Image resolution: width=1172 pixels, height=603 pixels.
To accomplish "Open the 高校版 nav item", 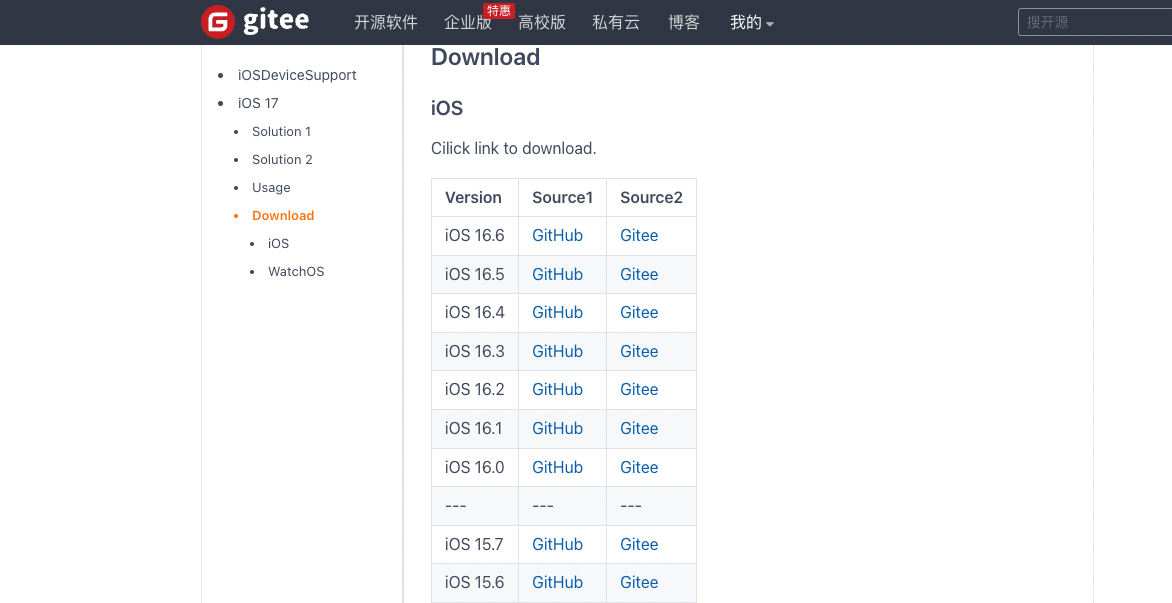I will (542, 22).
